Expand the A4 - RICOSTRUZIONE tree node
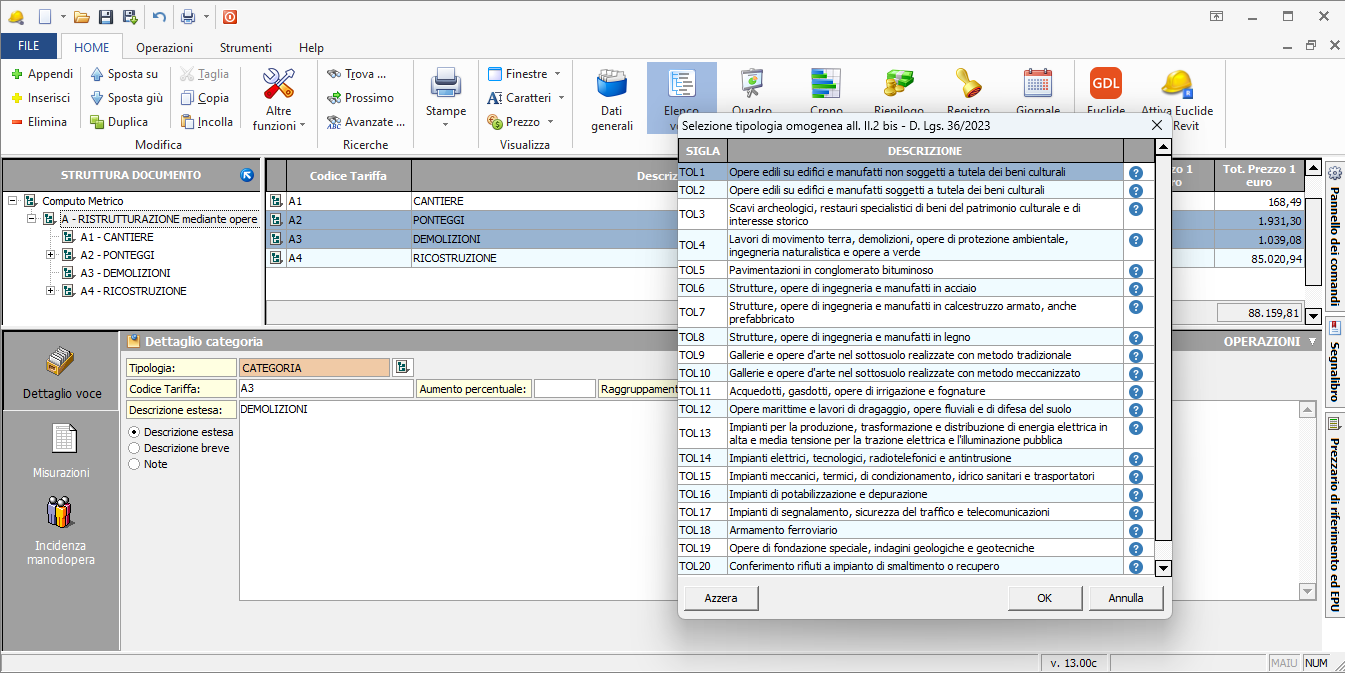This screenshot has width=1345, height=673. coord(50,291)
